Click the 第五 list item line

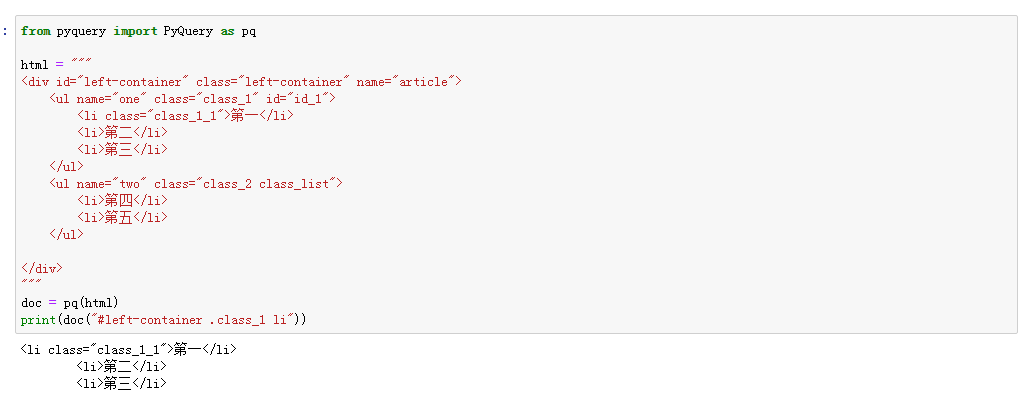pos(122,217)
